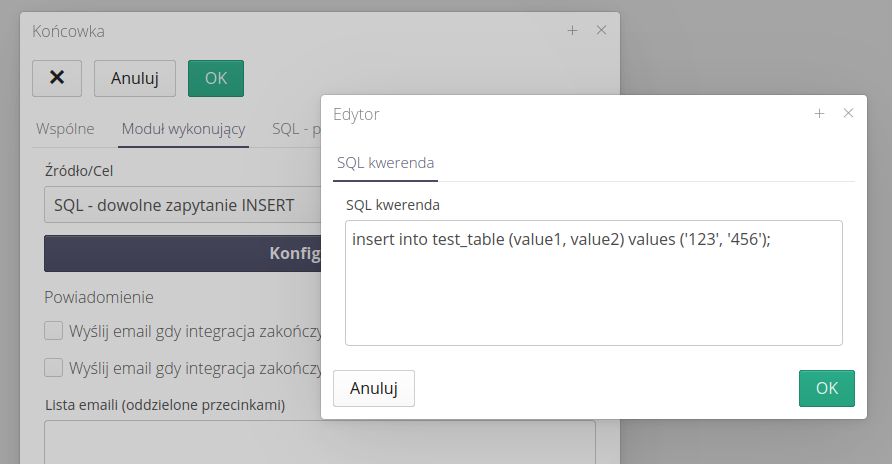Confirm the SQL query with Edytor OK

tap(826, 388)
